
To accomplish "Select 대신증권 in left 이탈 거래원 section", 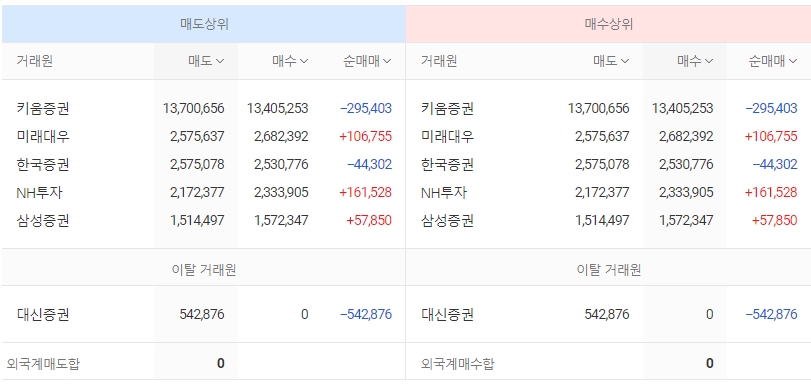I will coord(43,315).
